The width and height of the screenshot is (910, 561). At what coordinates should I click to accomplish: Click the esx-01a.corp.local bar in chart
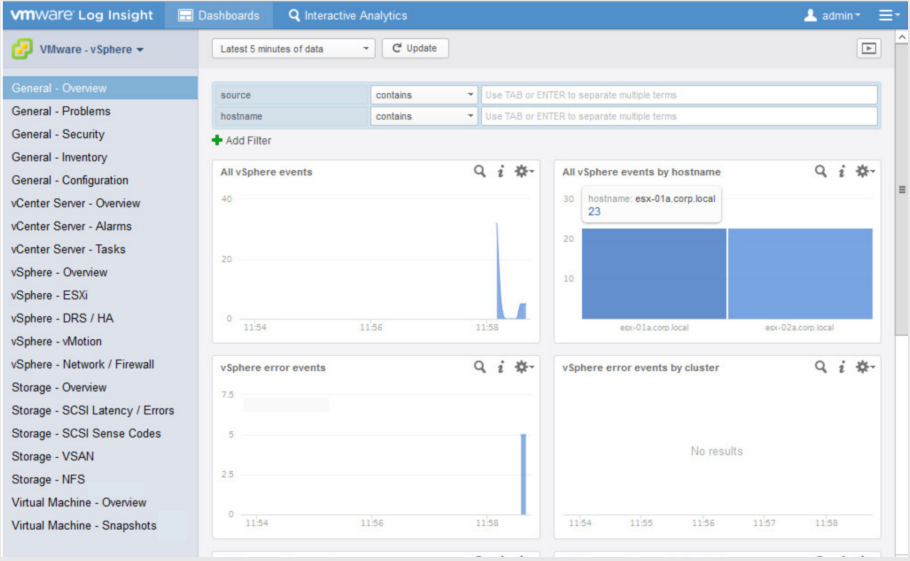click(x=654, y=273)
